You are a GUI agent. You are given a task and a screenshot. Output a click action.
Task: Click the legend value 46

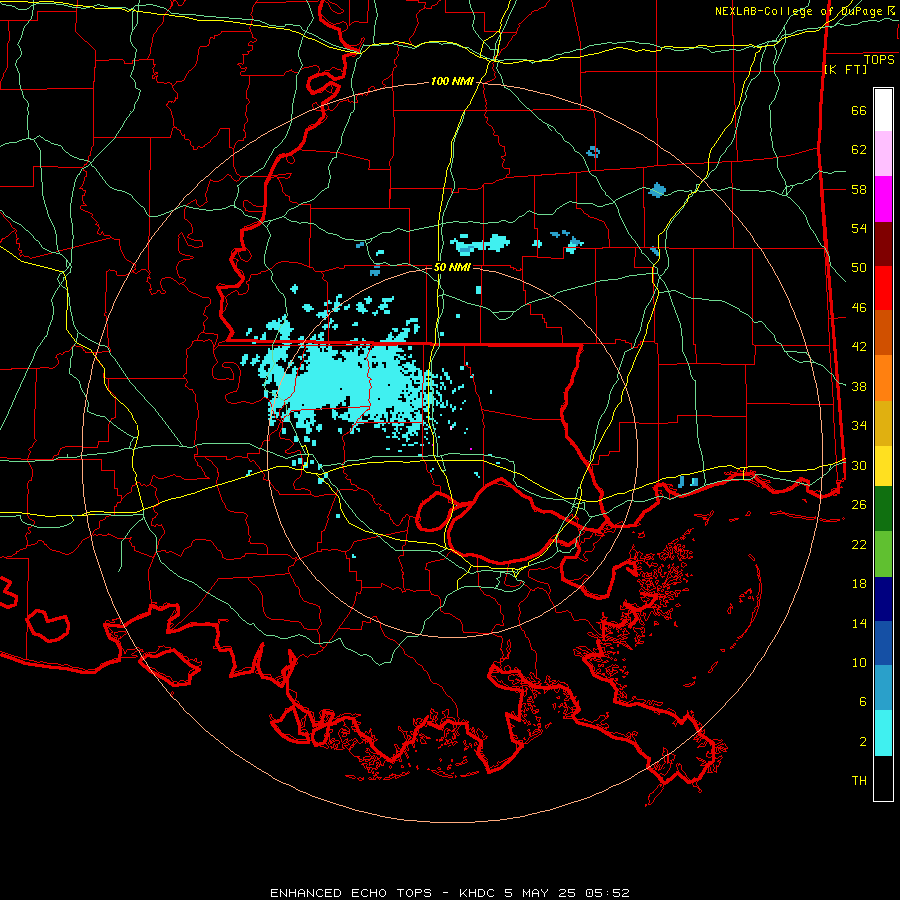859,308
